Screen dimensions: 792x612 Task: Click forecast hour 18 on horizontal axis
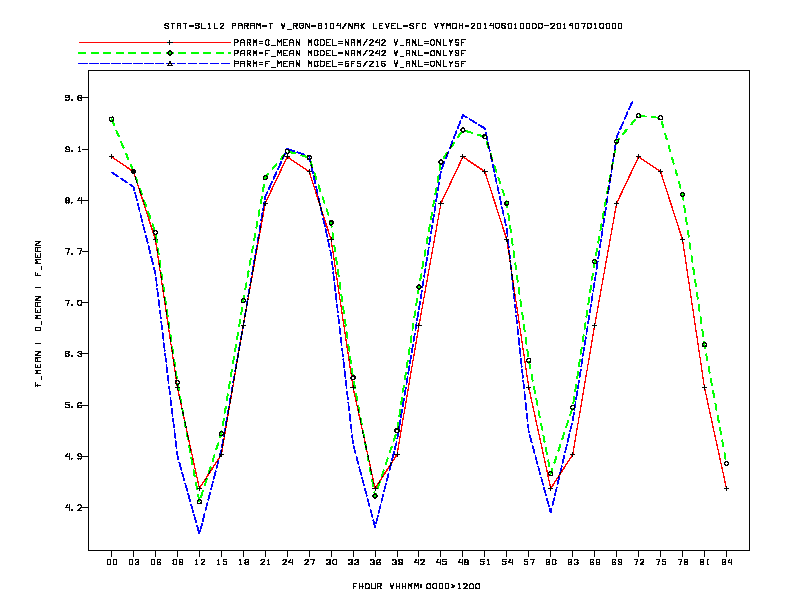[243, 562]
